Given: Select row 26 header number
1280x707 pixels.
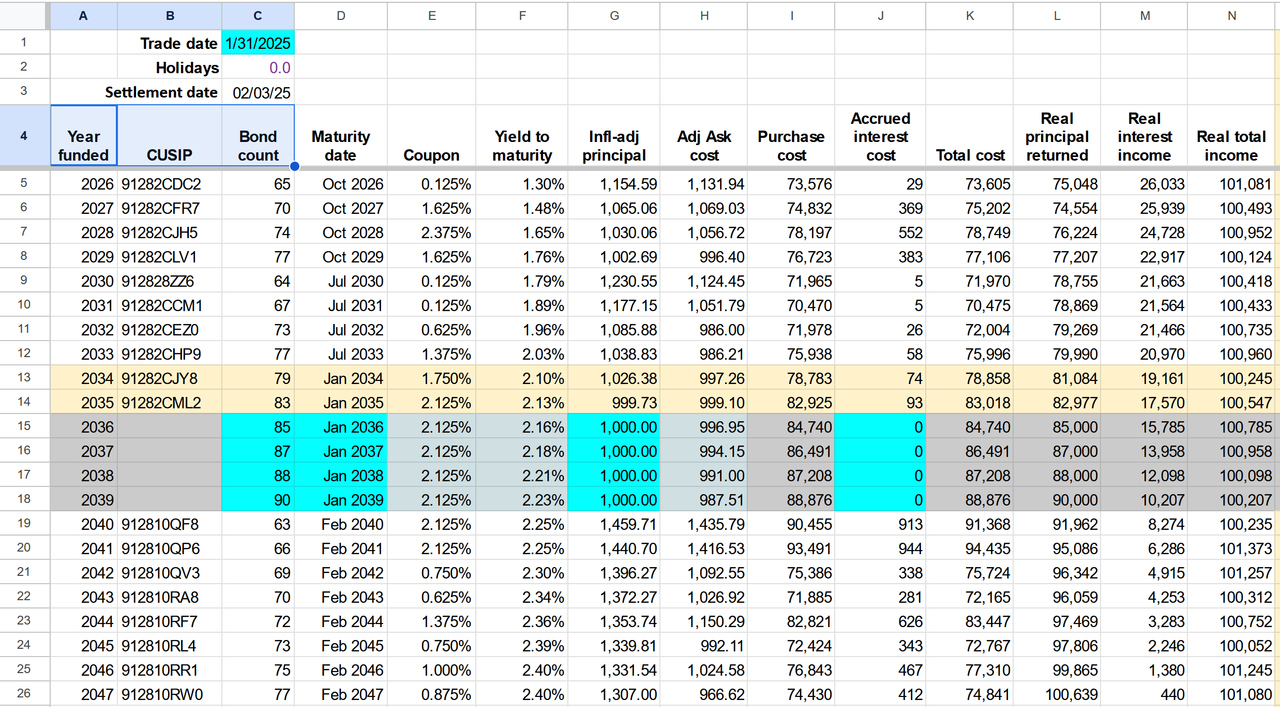Looking at the screenshot, I should pyautogui.click(x=24, y=694).
